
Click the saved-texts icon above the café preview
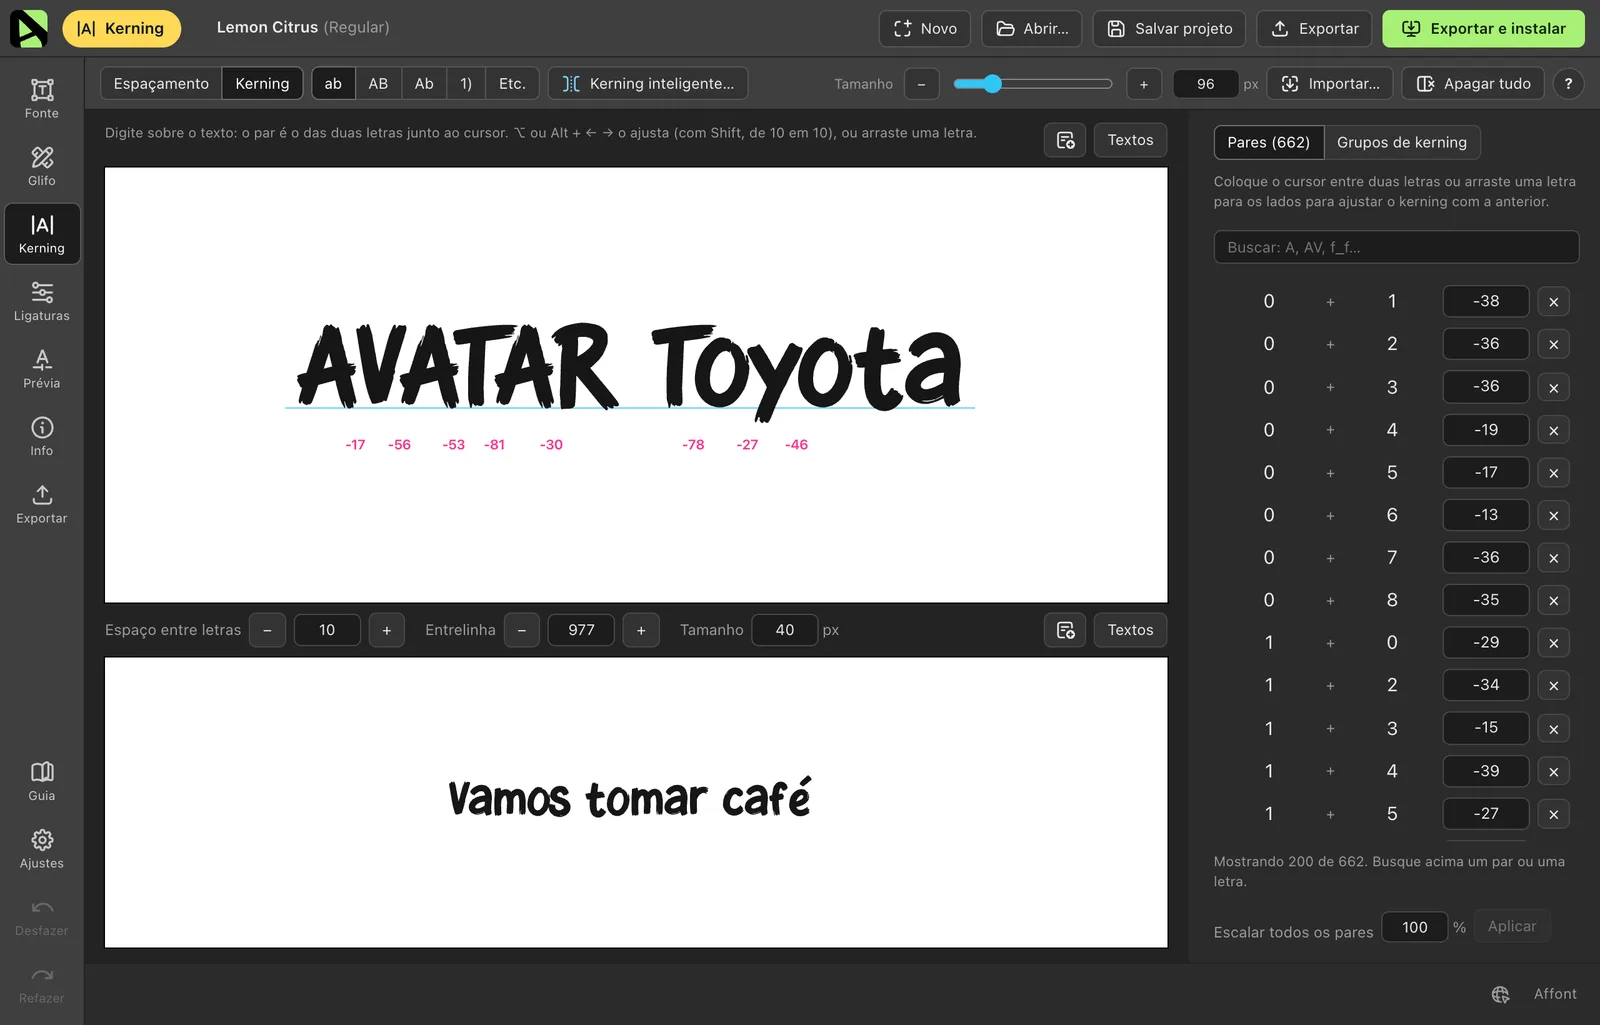(1065, 630)
